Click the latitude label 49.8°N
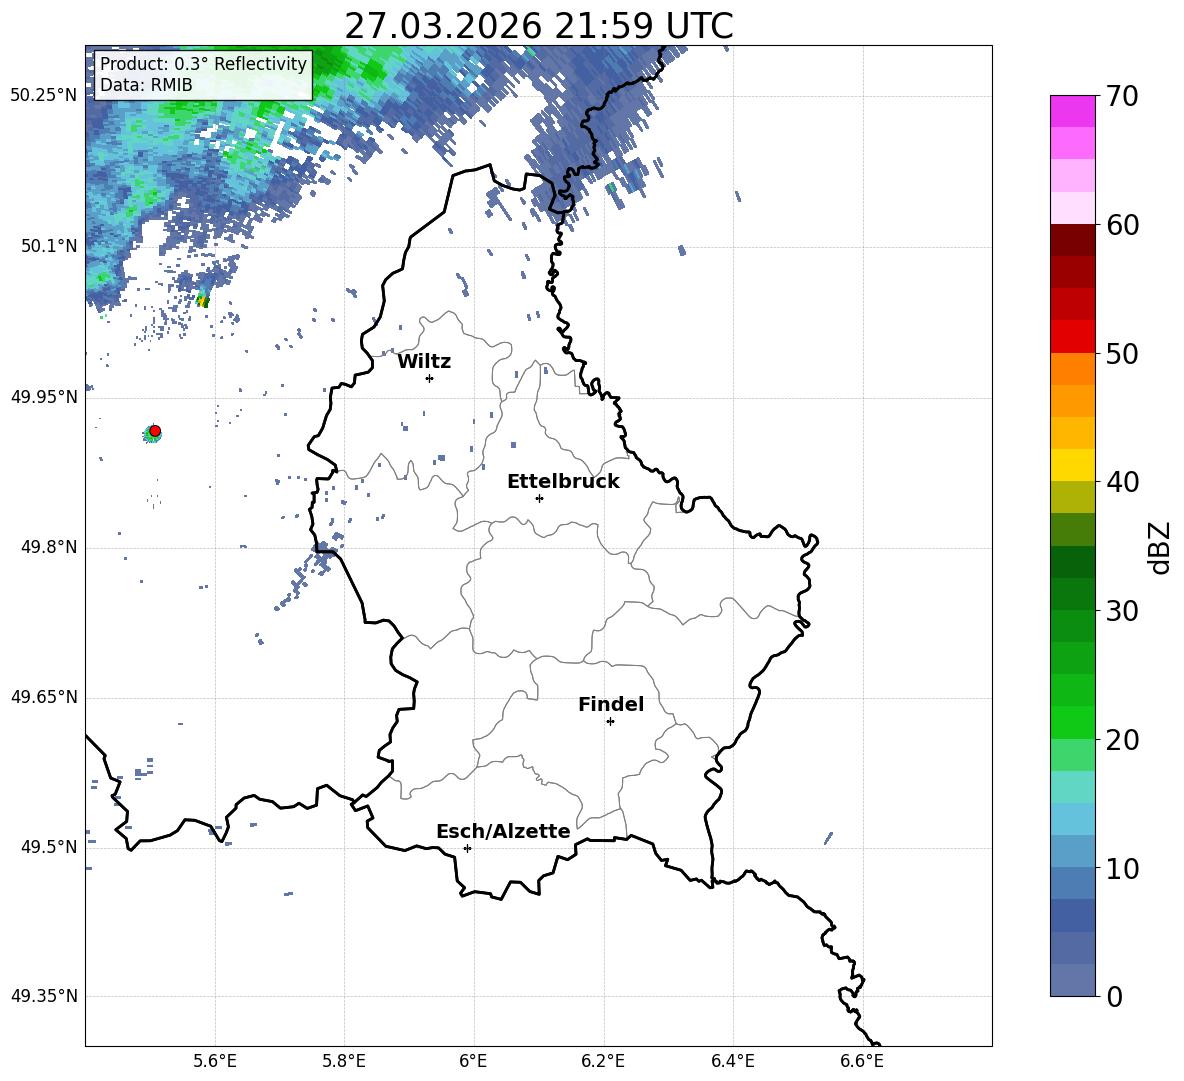This screenshot has width=1184, height=1081. (49, 547)
